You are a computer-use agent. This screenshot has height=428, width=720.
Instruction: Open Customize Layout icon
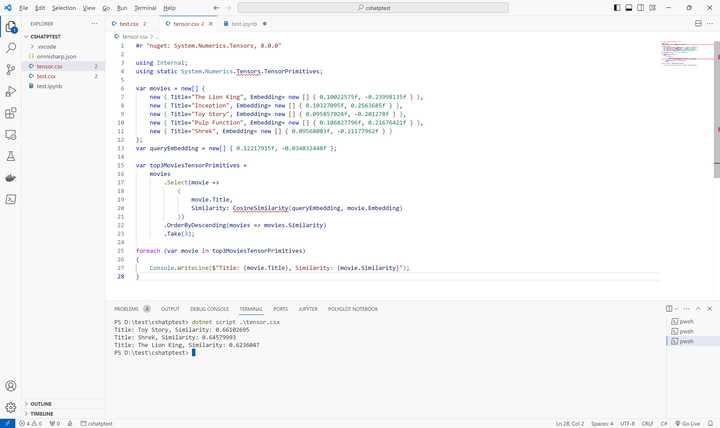pos(652,8)
